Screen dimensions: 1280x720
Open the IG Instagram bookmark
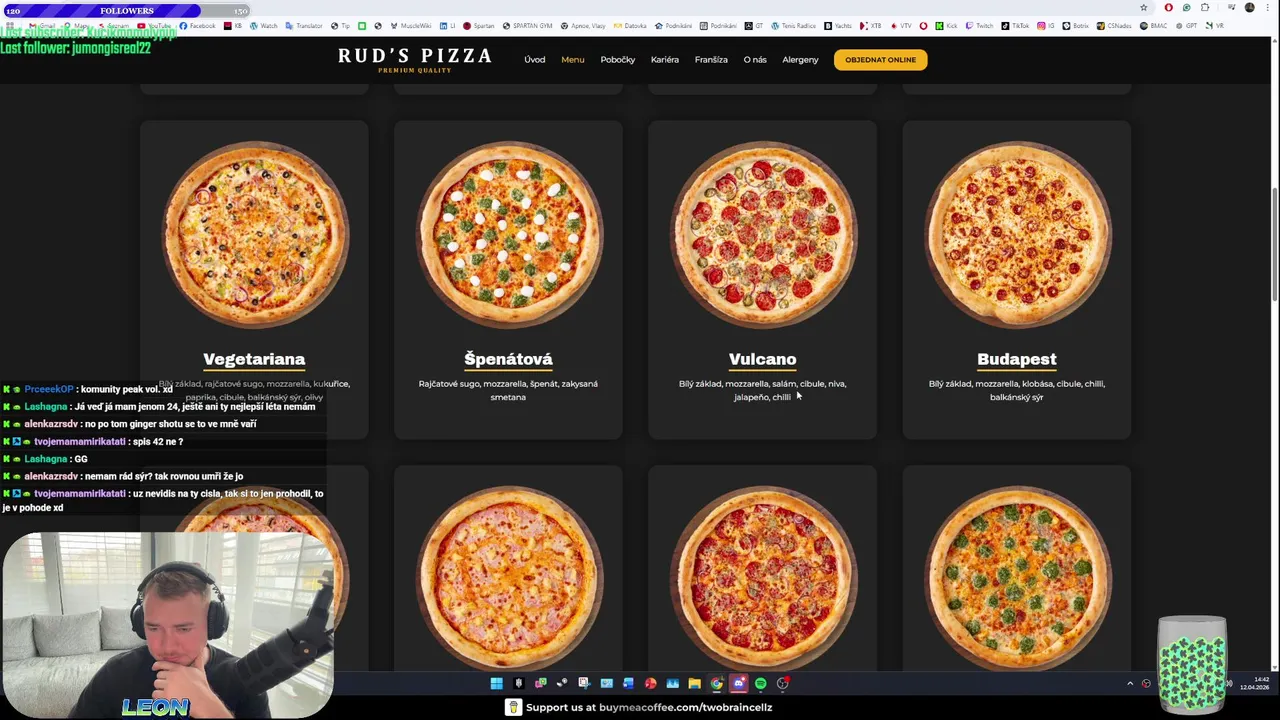coord(1048,26)
